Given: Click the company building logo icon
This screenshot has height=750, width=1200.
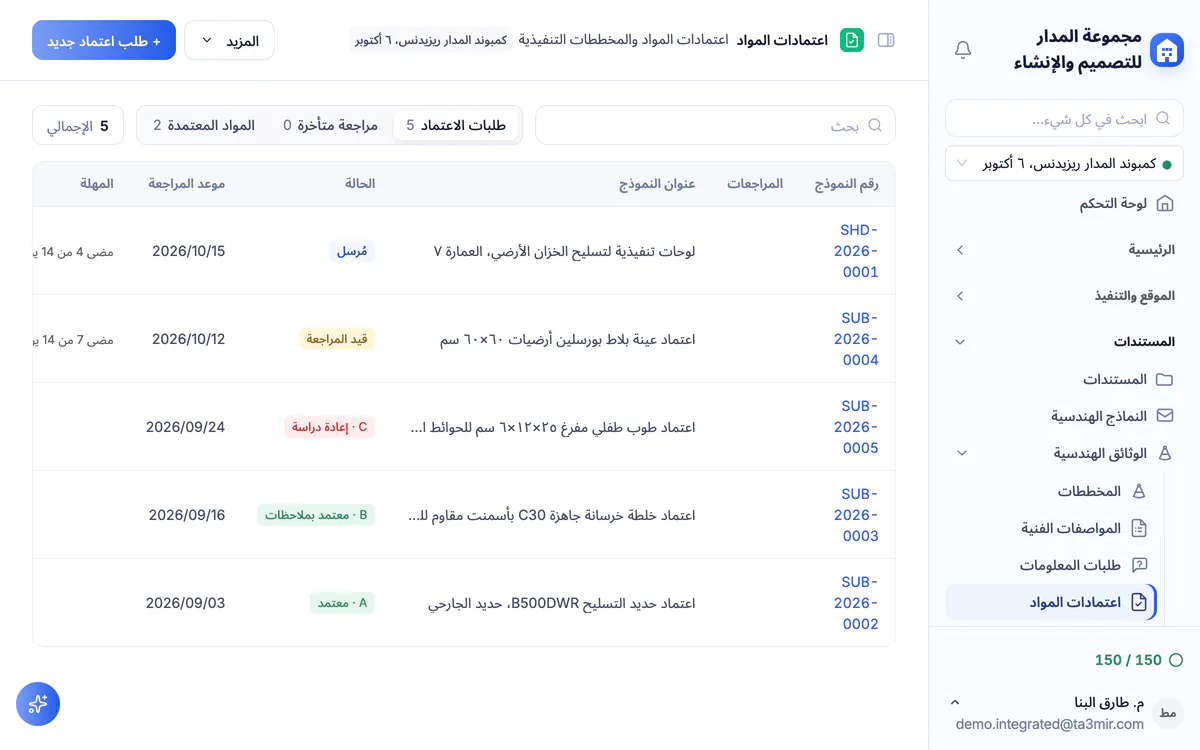Looking at the screenshot, I should [x=1166, y=50].
